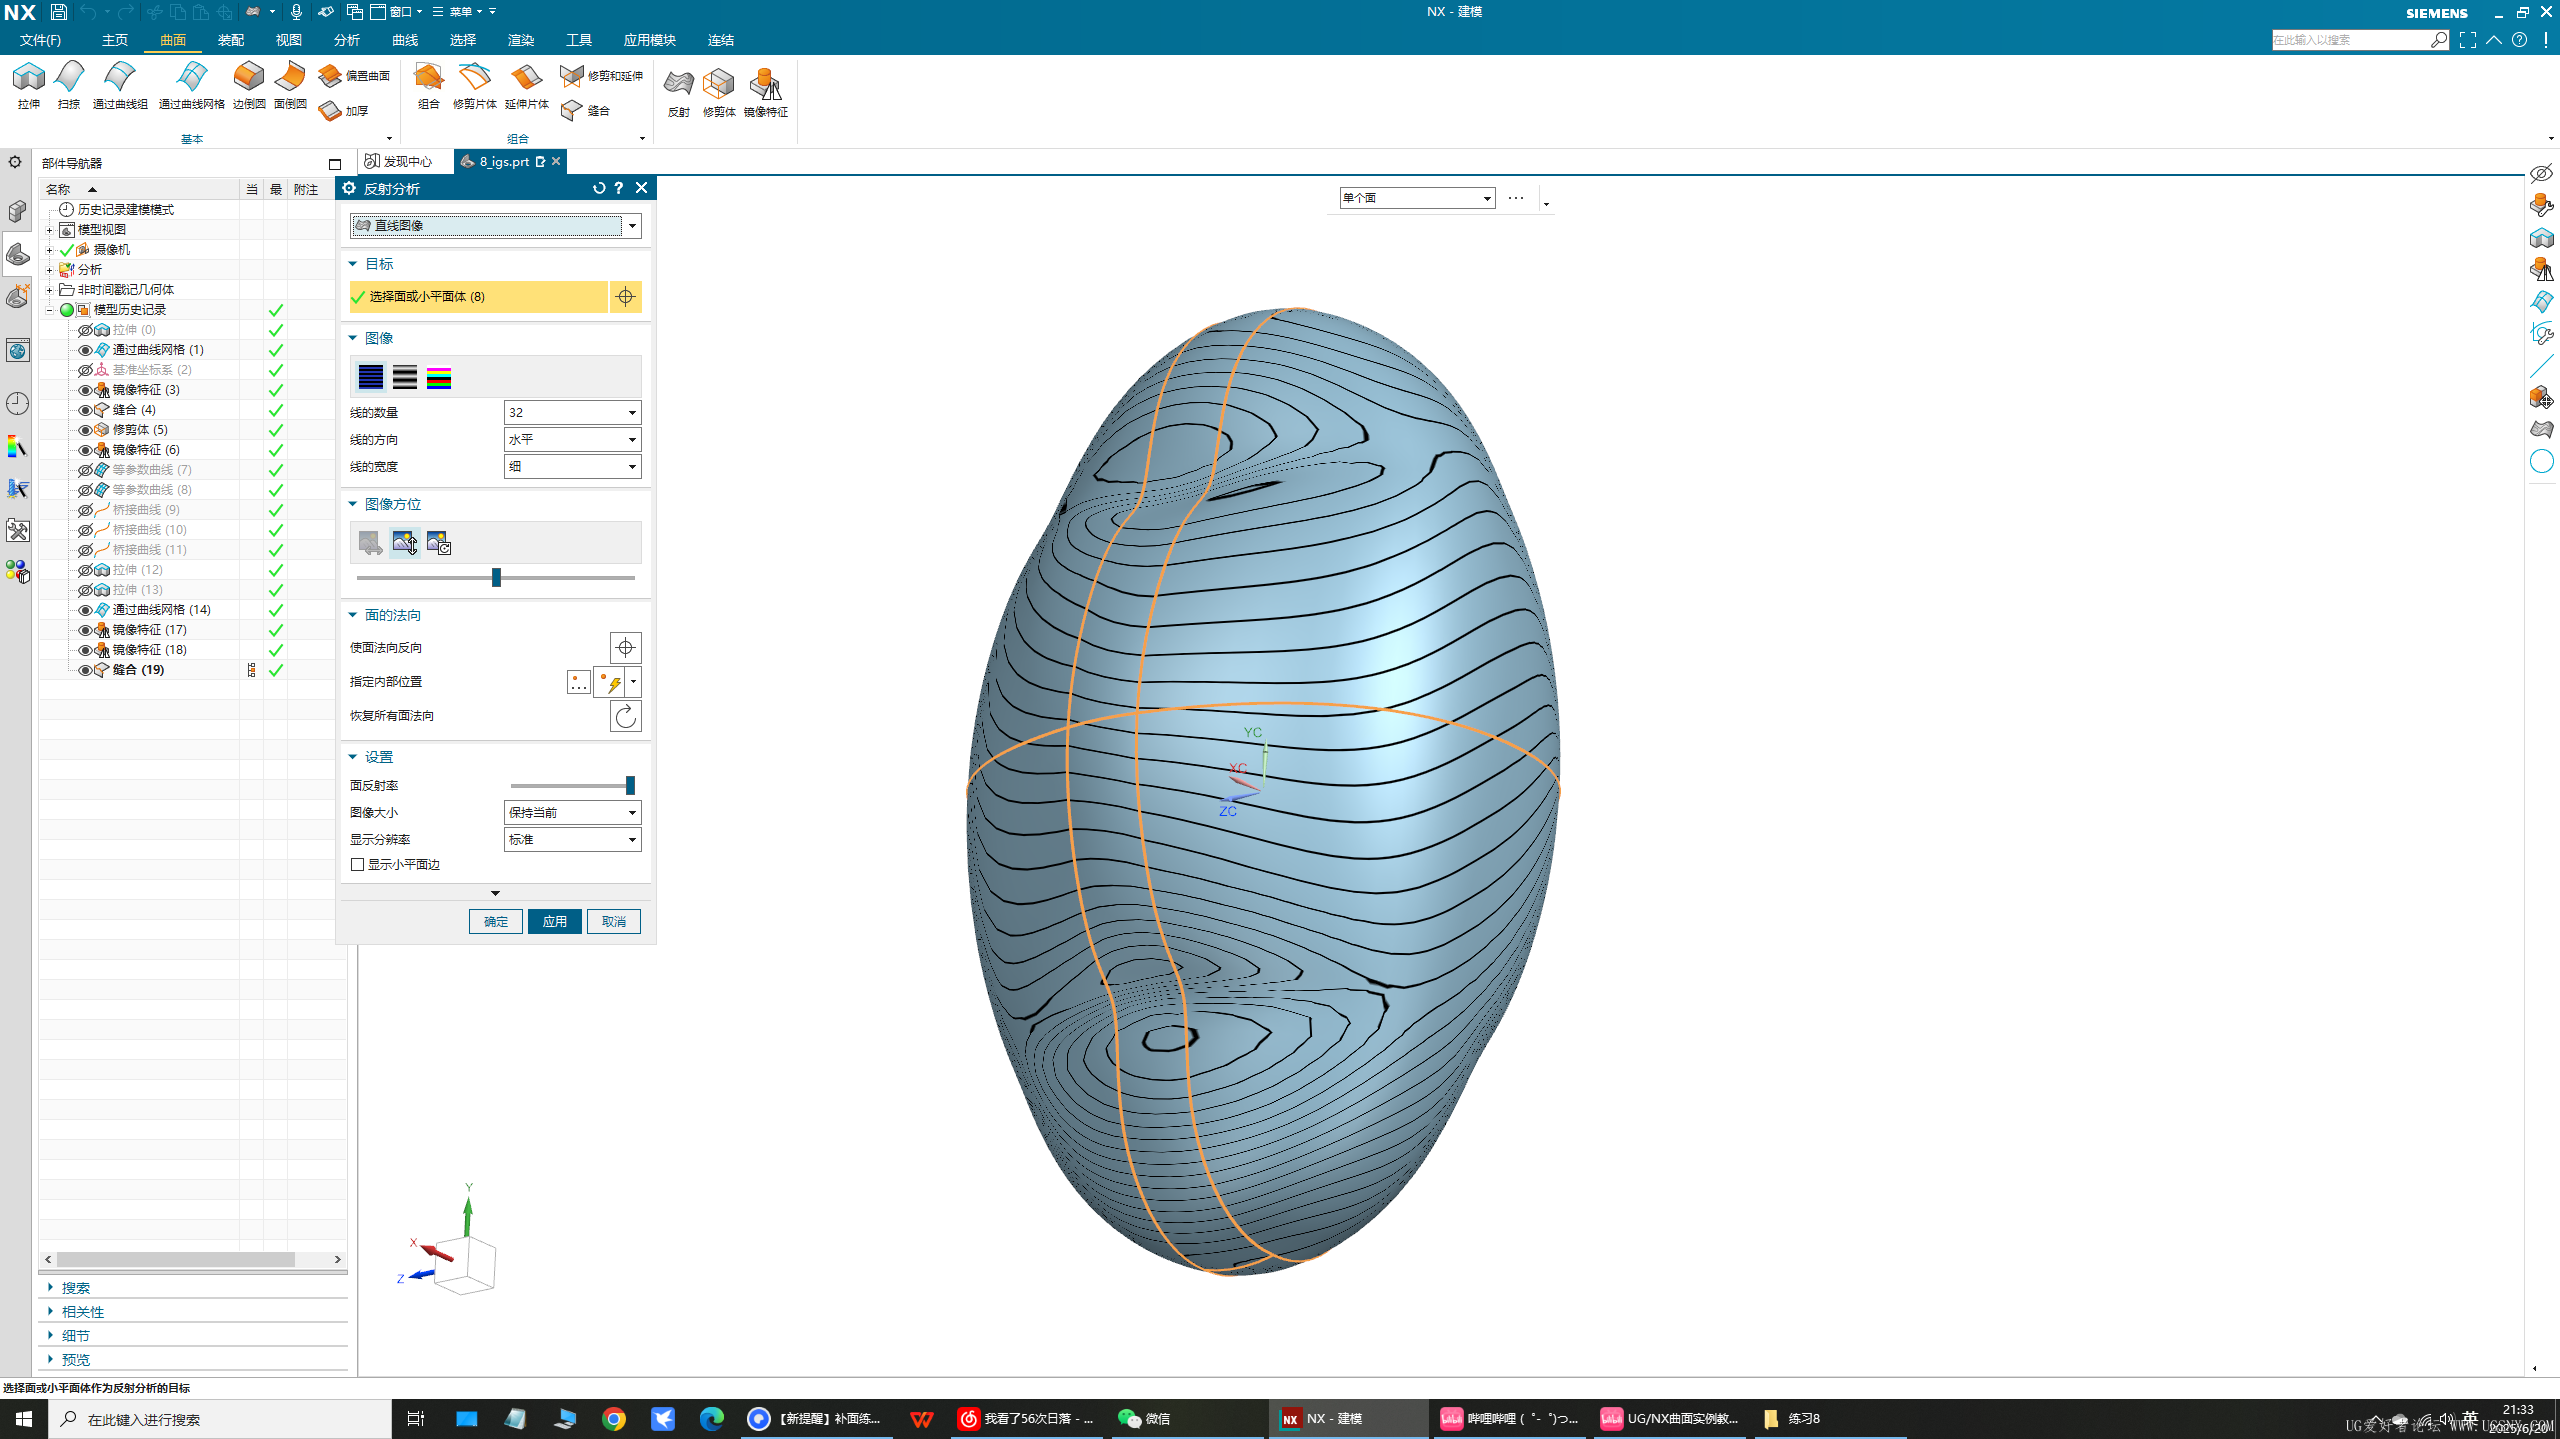
Task: Click the 使面法向反向 select face button
Action: [x=625, y=648]
